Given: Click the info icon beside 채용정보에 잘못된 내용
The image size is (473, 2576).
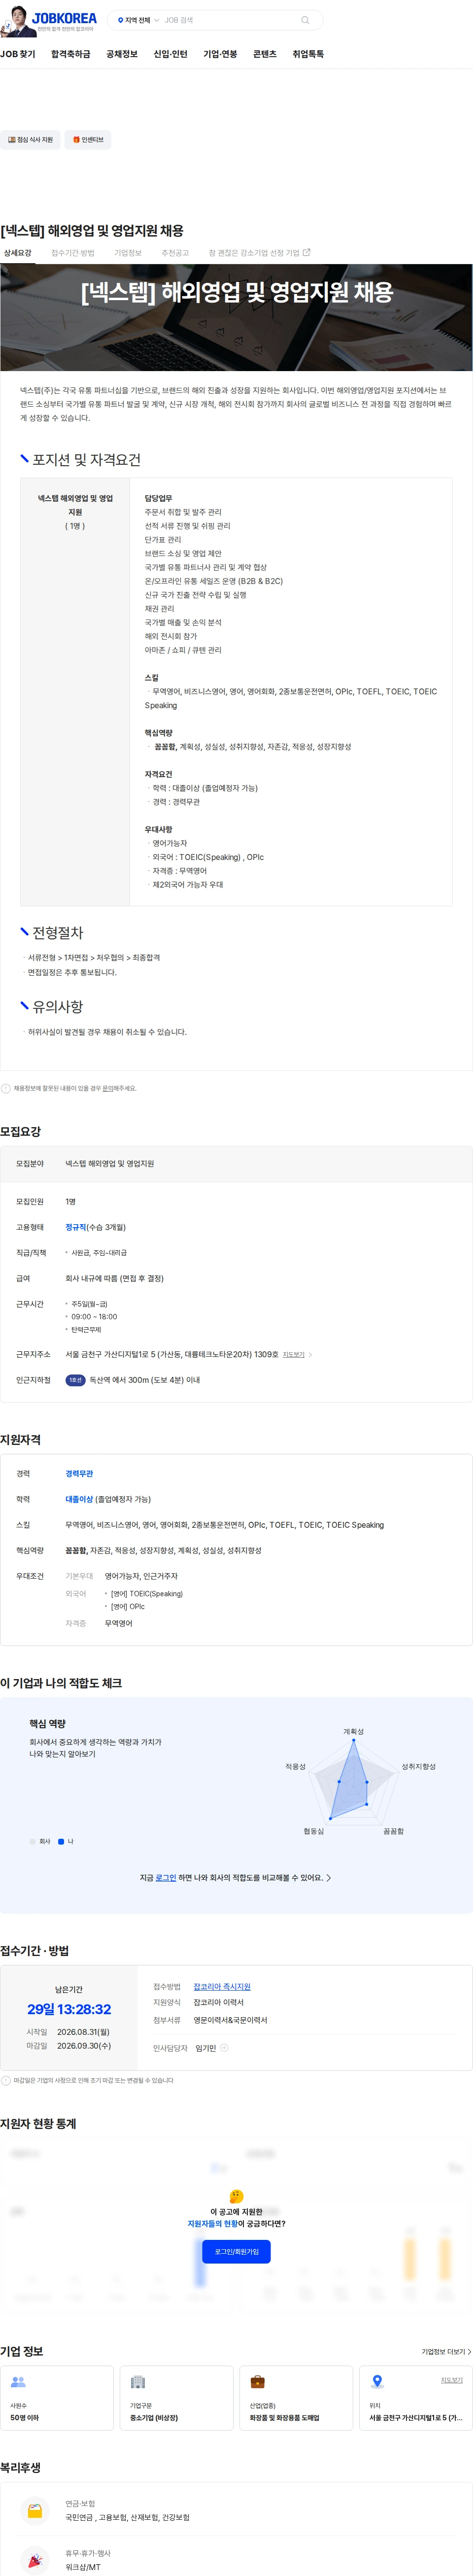Looking at the screenshot, I should 6,1088.
